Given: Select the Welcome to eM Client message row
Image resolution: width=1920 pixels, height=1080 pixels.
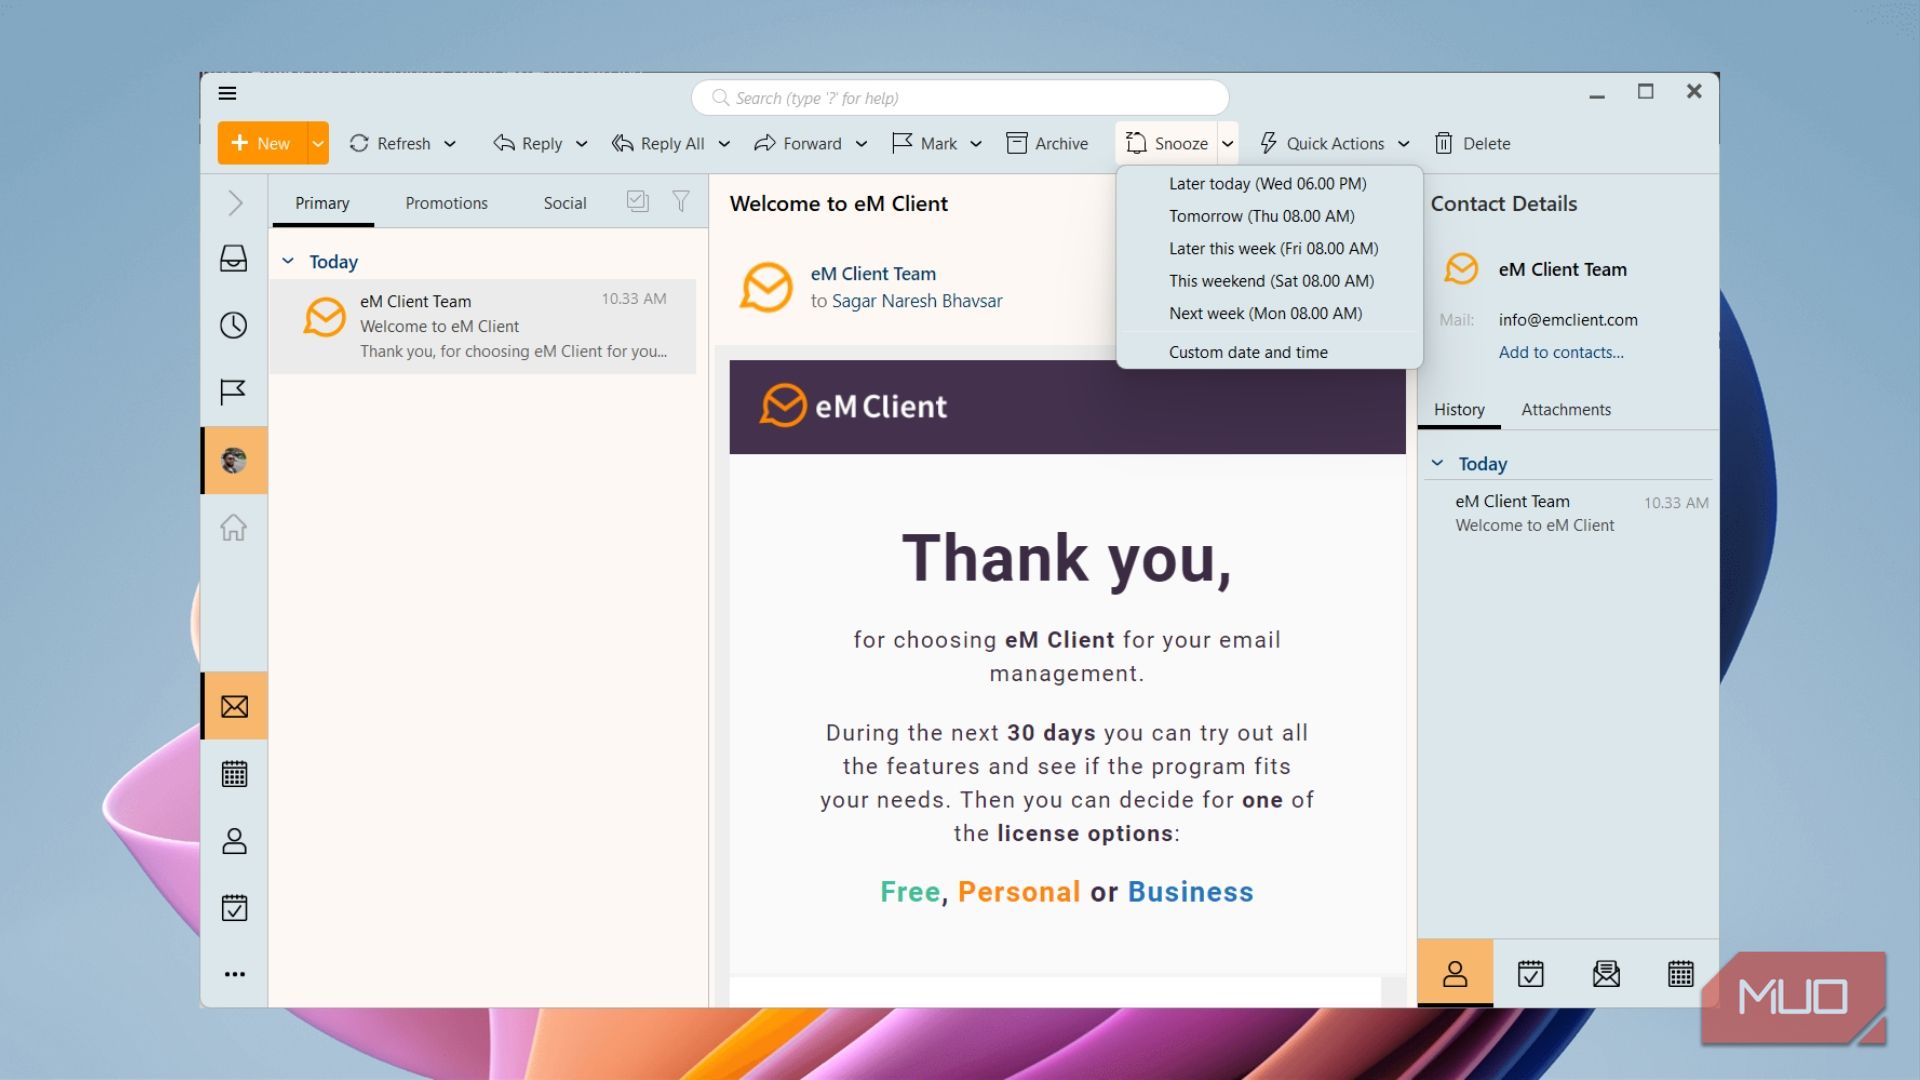Looking at the screenshot, I should (482, 326).
